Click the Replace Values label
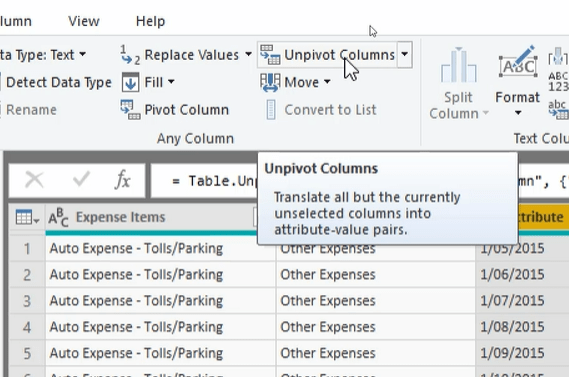569x377 pixels. click(x=192, y=55)
